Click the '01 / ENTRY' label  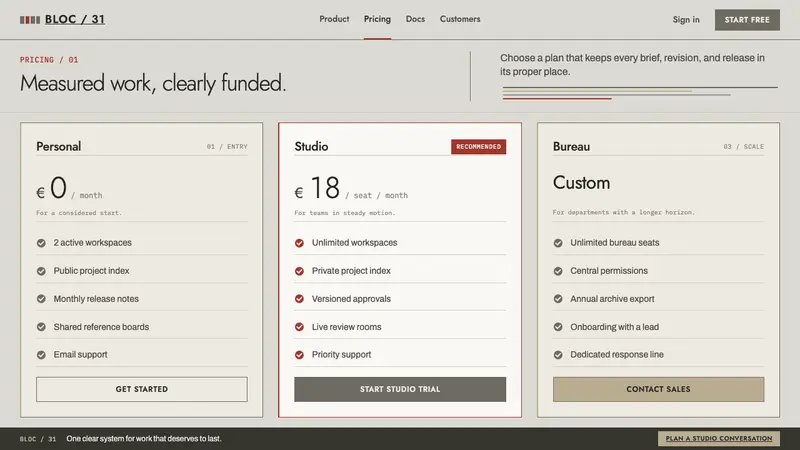[x=227, y=146]
